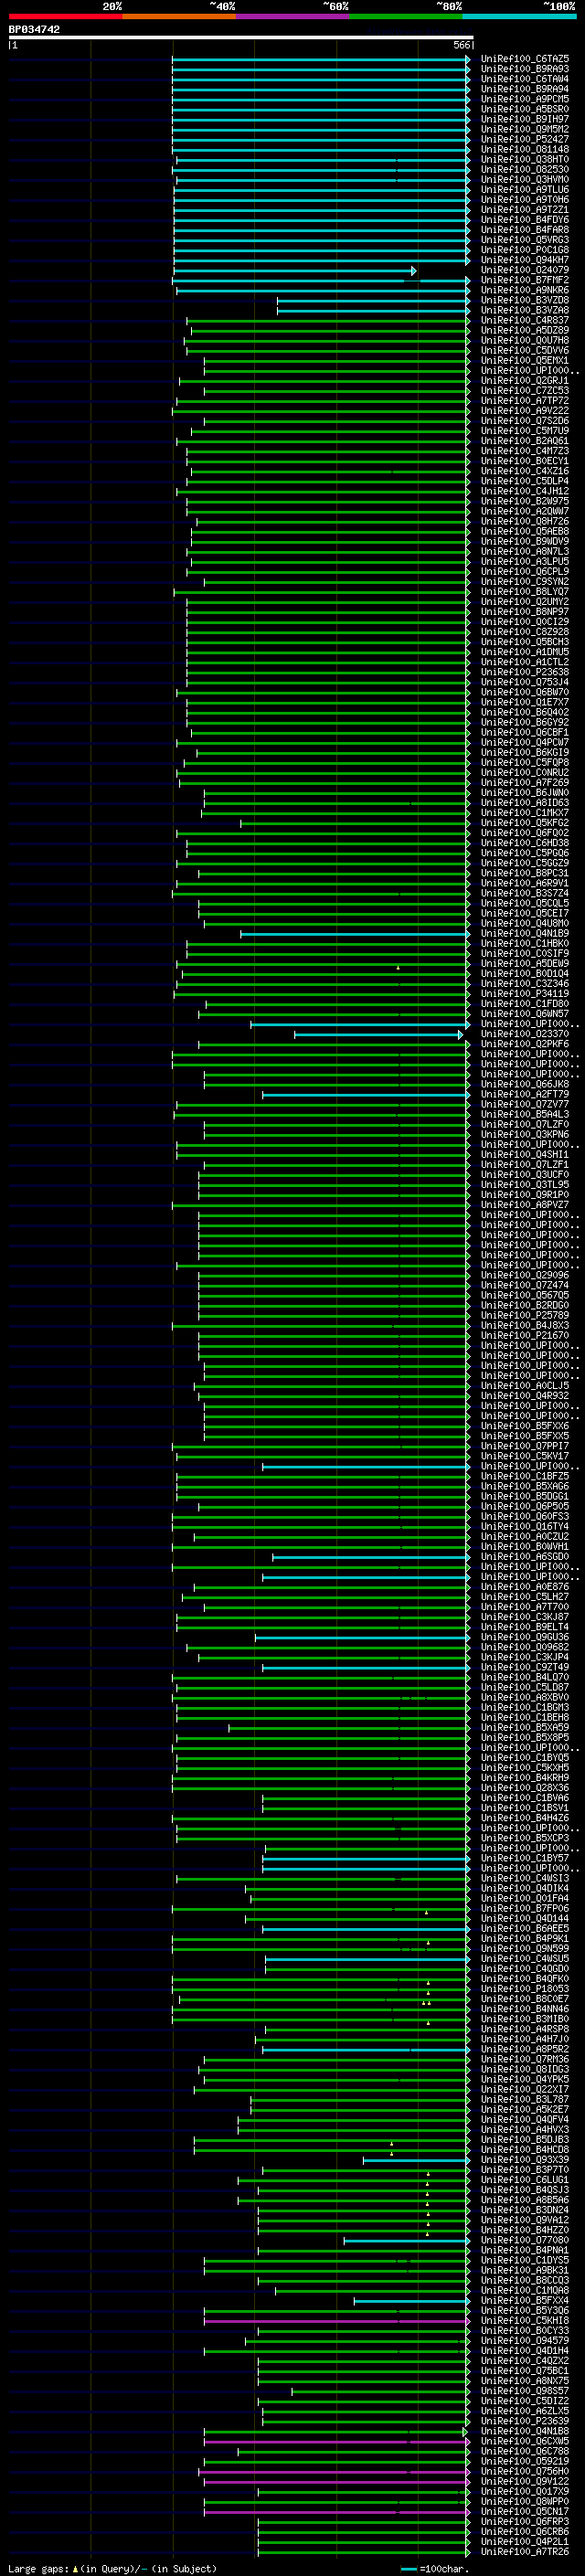Click the BP034742 query label
Screen dimensions: 585x2576
34,29
